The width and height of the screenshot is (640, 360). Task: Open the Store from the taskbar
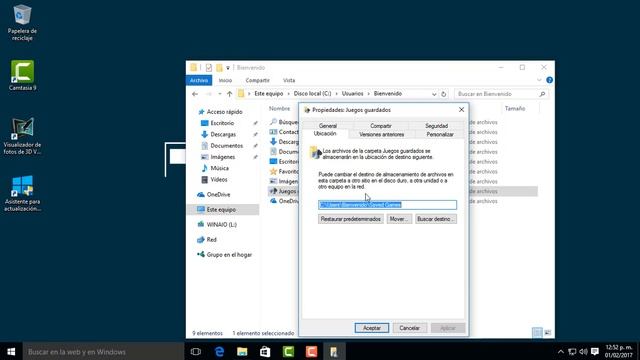point(265,351)
